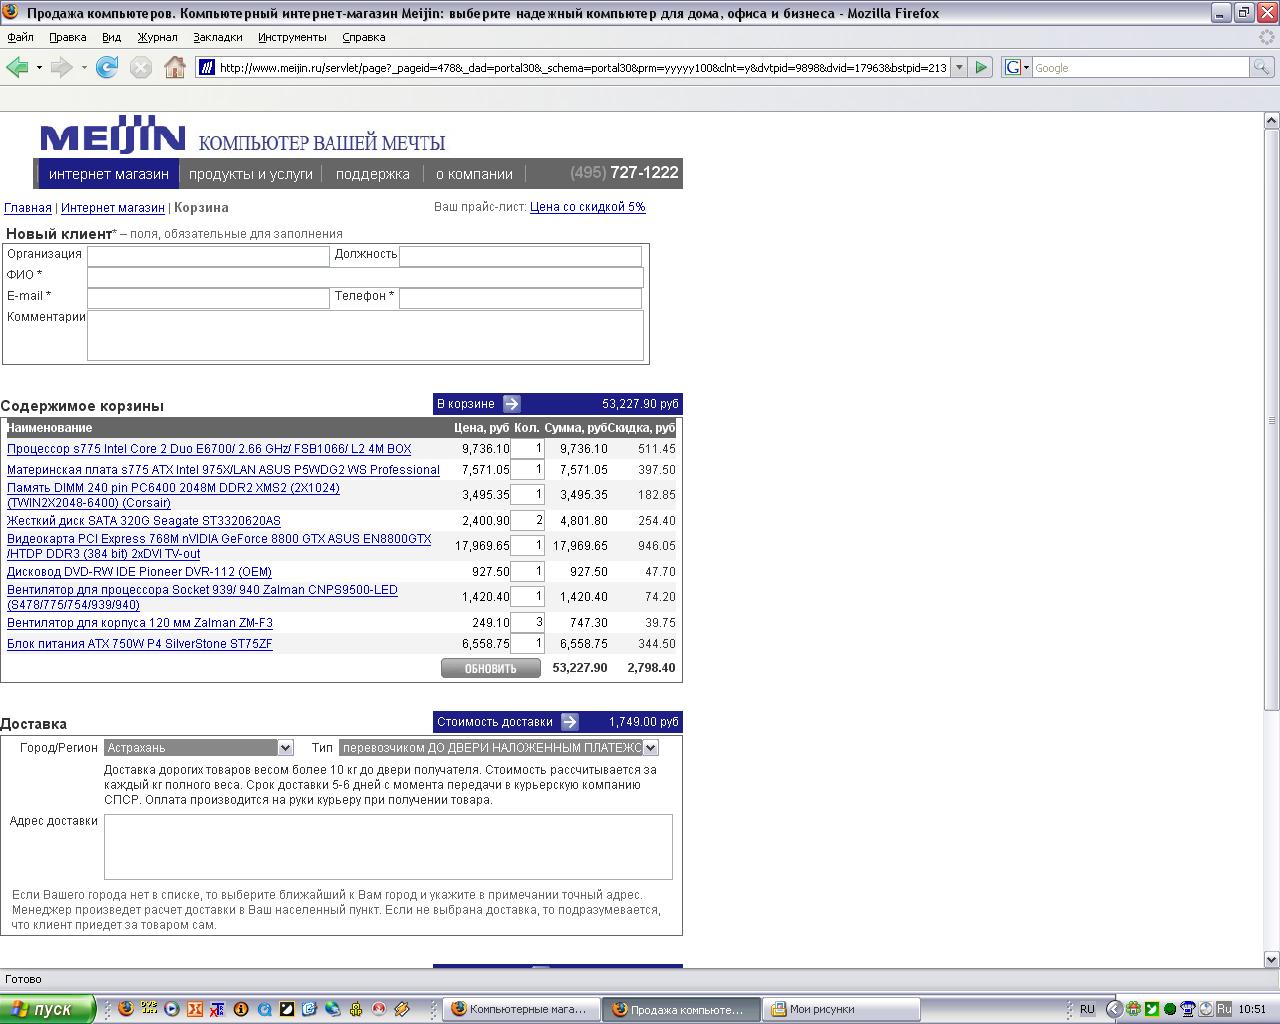
Task: Click into the Комментарии text area
Action: coord(365,335)
